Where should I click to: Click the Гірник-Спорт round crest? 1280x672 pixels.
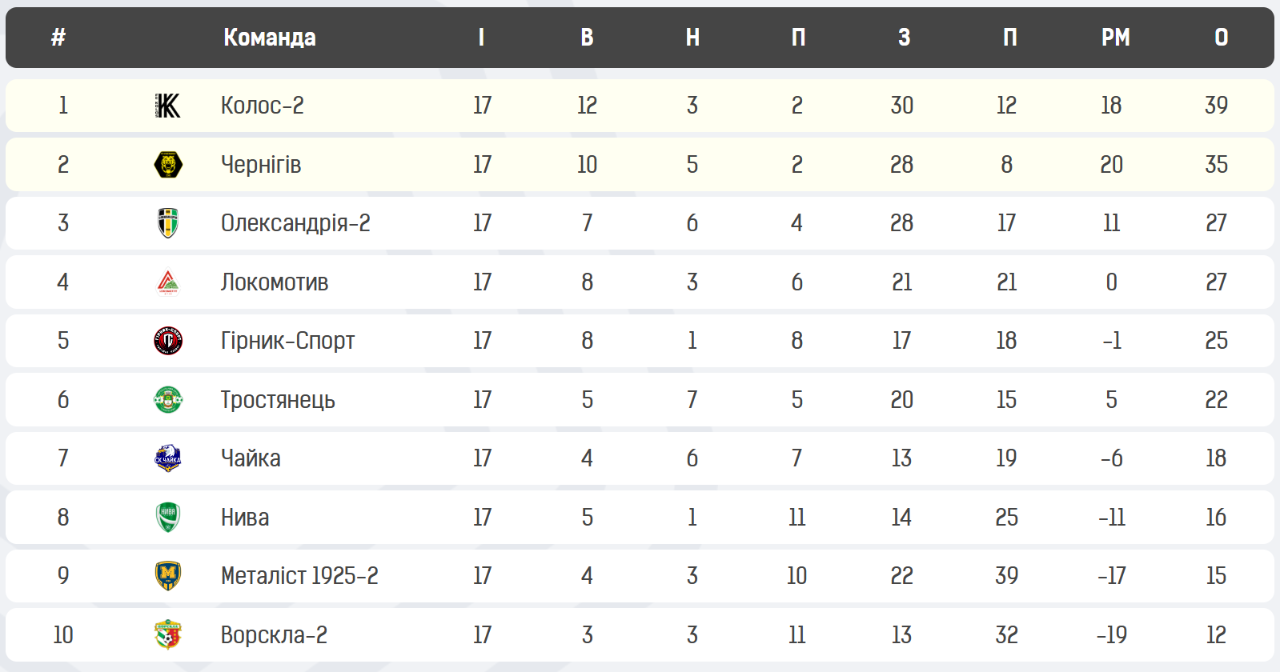tap(168, 341)
